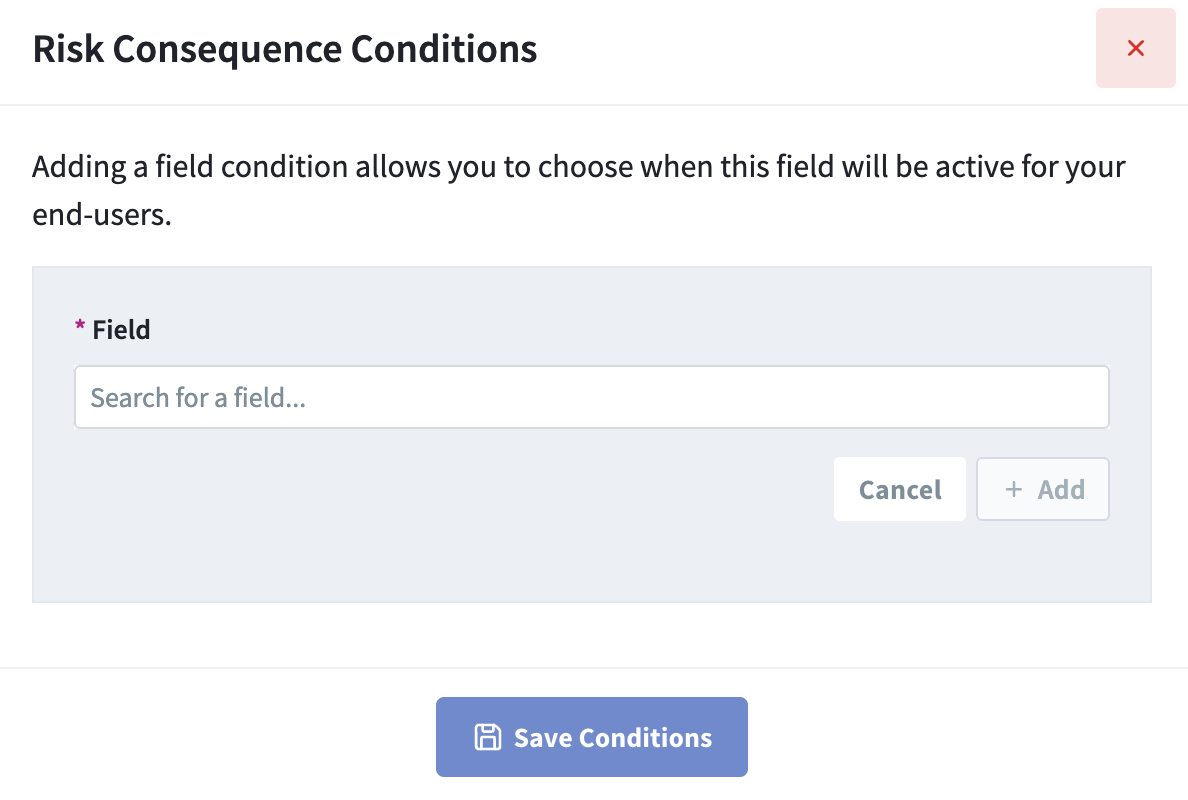The image size is (1188, 800).
Task: Click the "end-users." text line
Action: point(102,215)
